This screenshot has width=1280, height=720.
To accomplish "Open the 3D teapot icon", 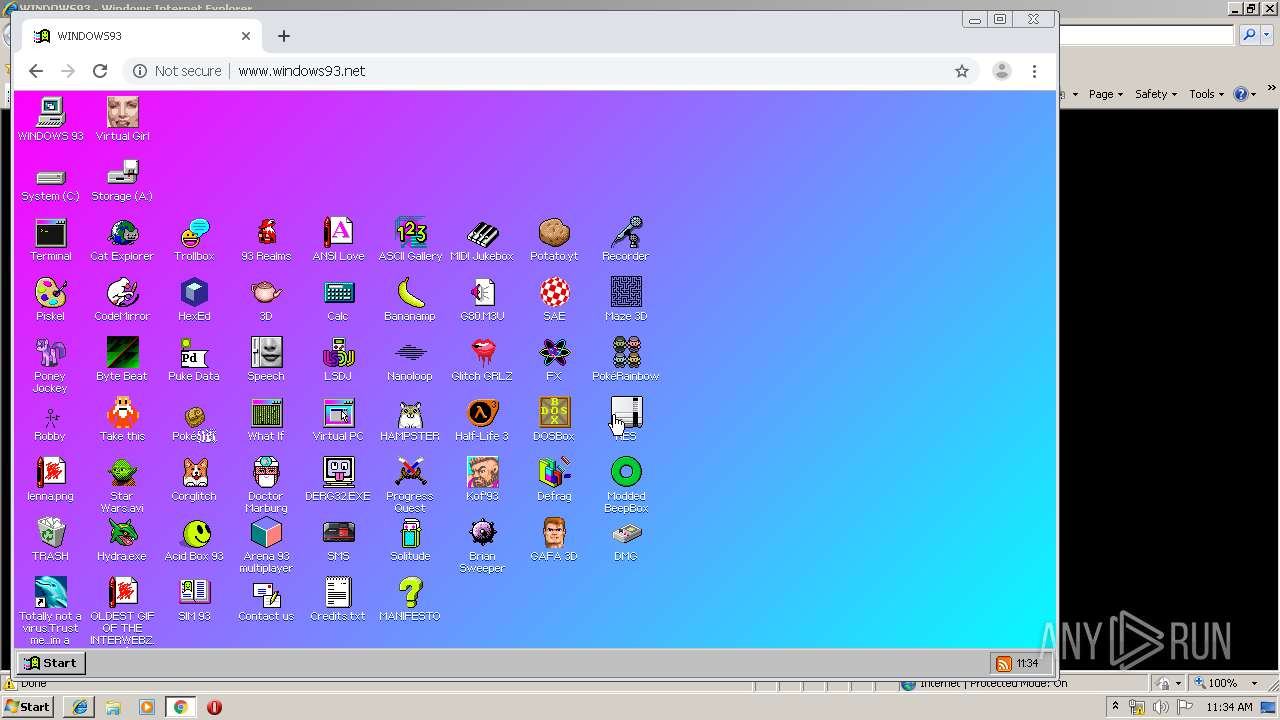I will click(x=266, y=300).
